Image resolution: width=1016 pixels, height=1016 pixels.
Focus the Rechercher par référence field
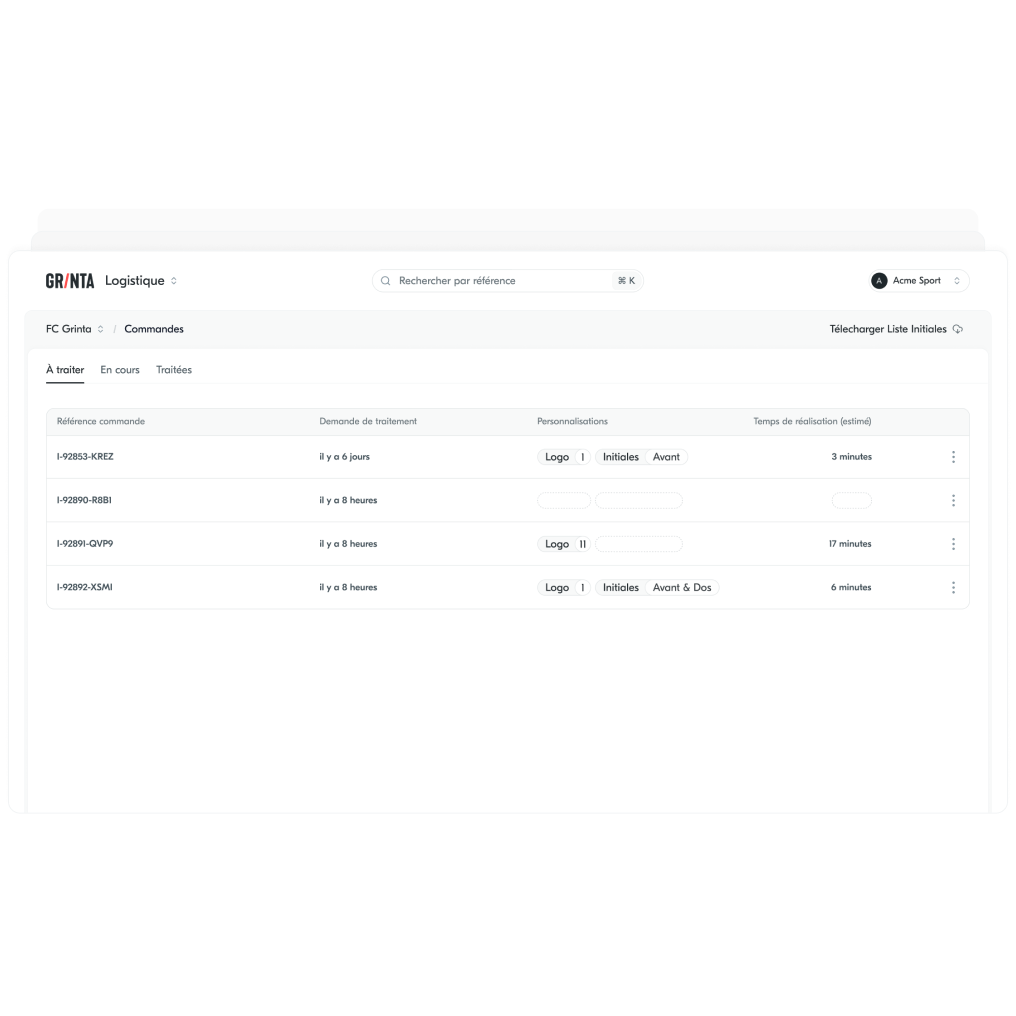(x=500, y=281)
